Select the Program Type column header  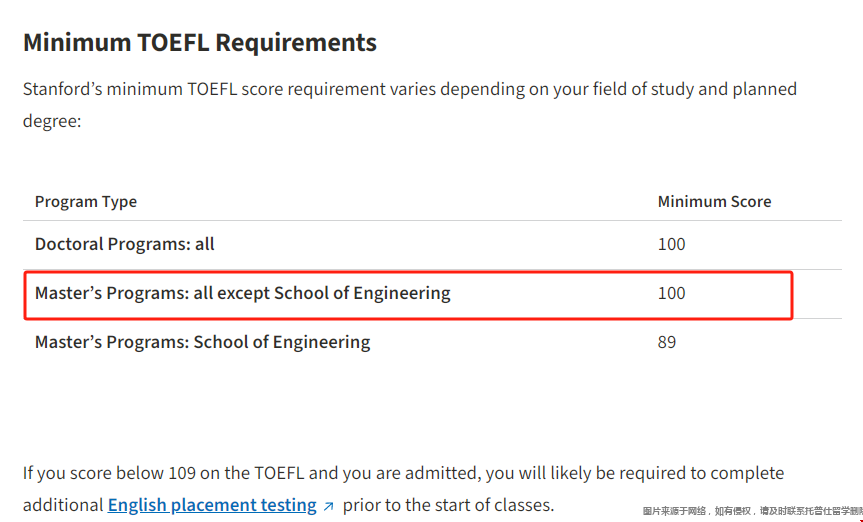point(86,201)
